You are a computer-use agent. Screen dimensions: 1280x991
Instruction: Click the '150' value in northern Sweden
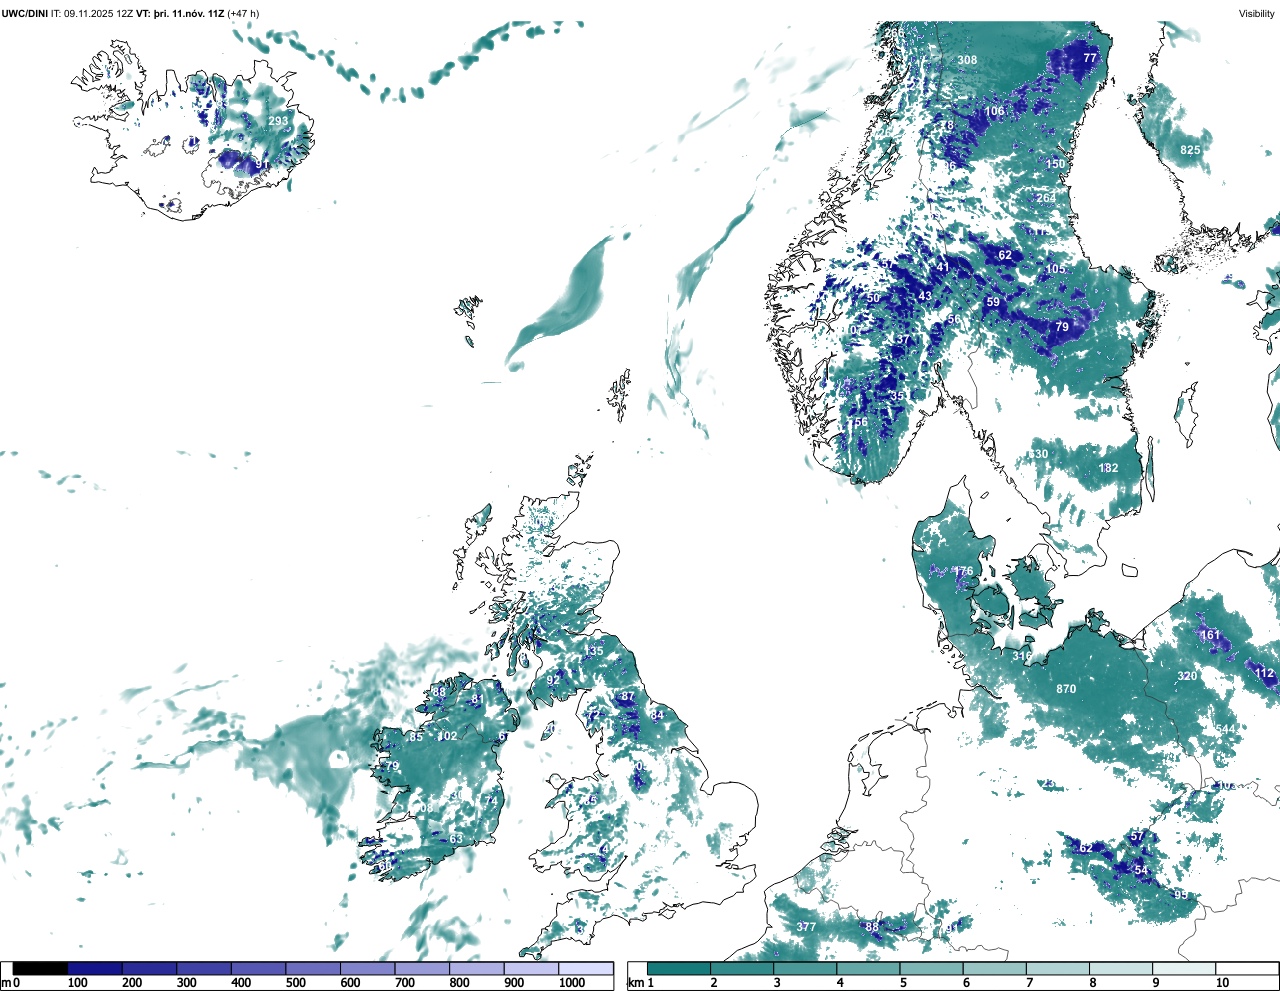click(x=1056, y=164)
